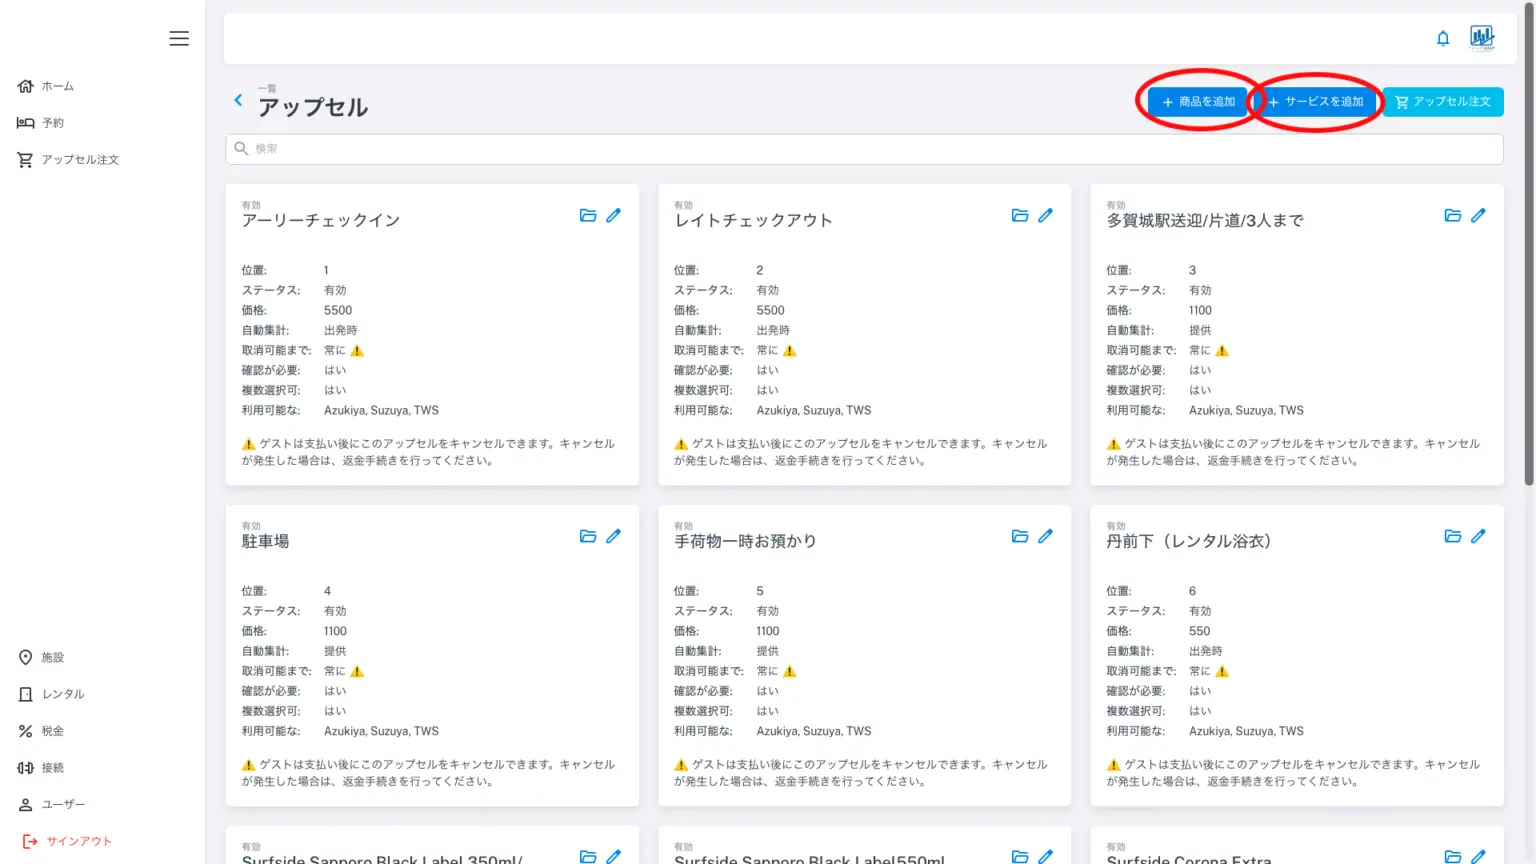The width and height of the screenshot is (1536, 864).
Task: Click 商品を追加 button
Action: coord(1198,102)
